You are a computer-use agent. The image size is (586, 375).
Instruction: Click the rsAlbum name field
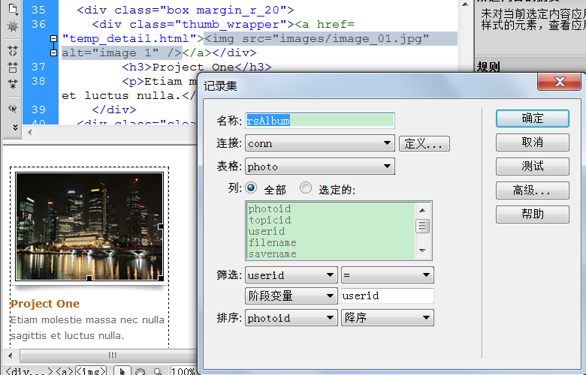pyautogui.click(x=320, y=121)
